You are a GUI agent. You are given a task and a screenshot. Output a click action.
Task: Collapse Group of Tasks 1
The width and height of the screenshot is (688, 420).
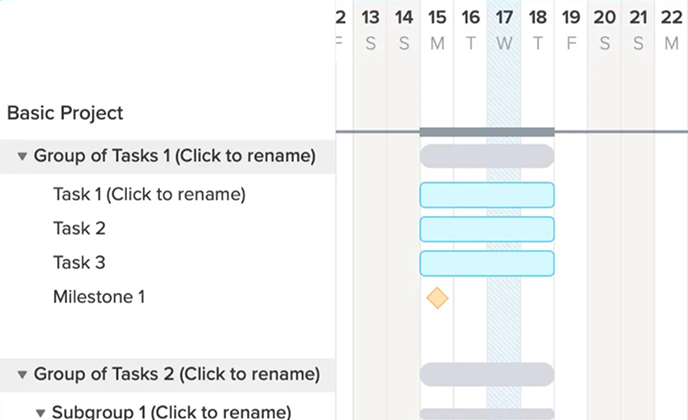[22, 157]
